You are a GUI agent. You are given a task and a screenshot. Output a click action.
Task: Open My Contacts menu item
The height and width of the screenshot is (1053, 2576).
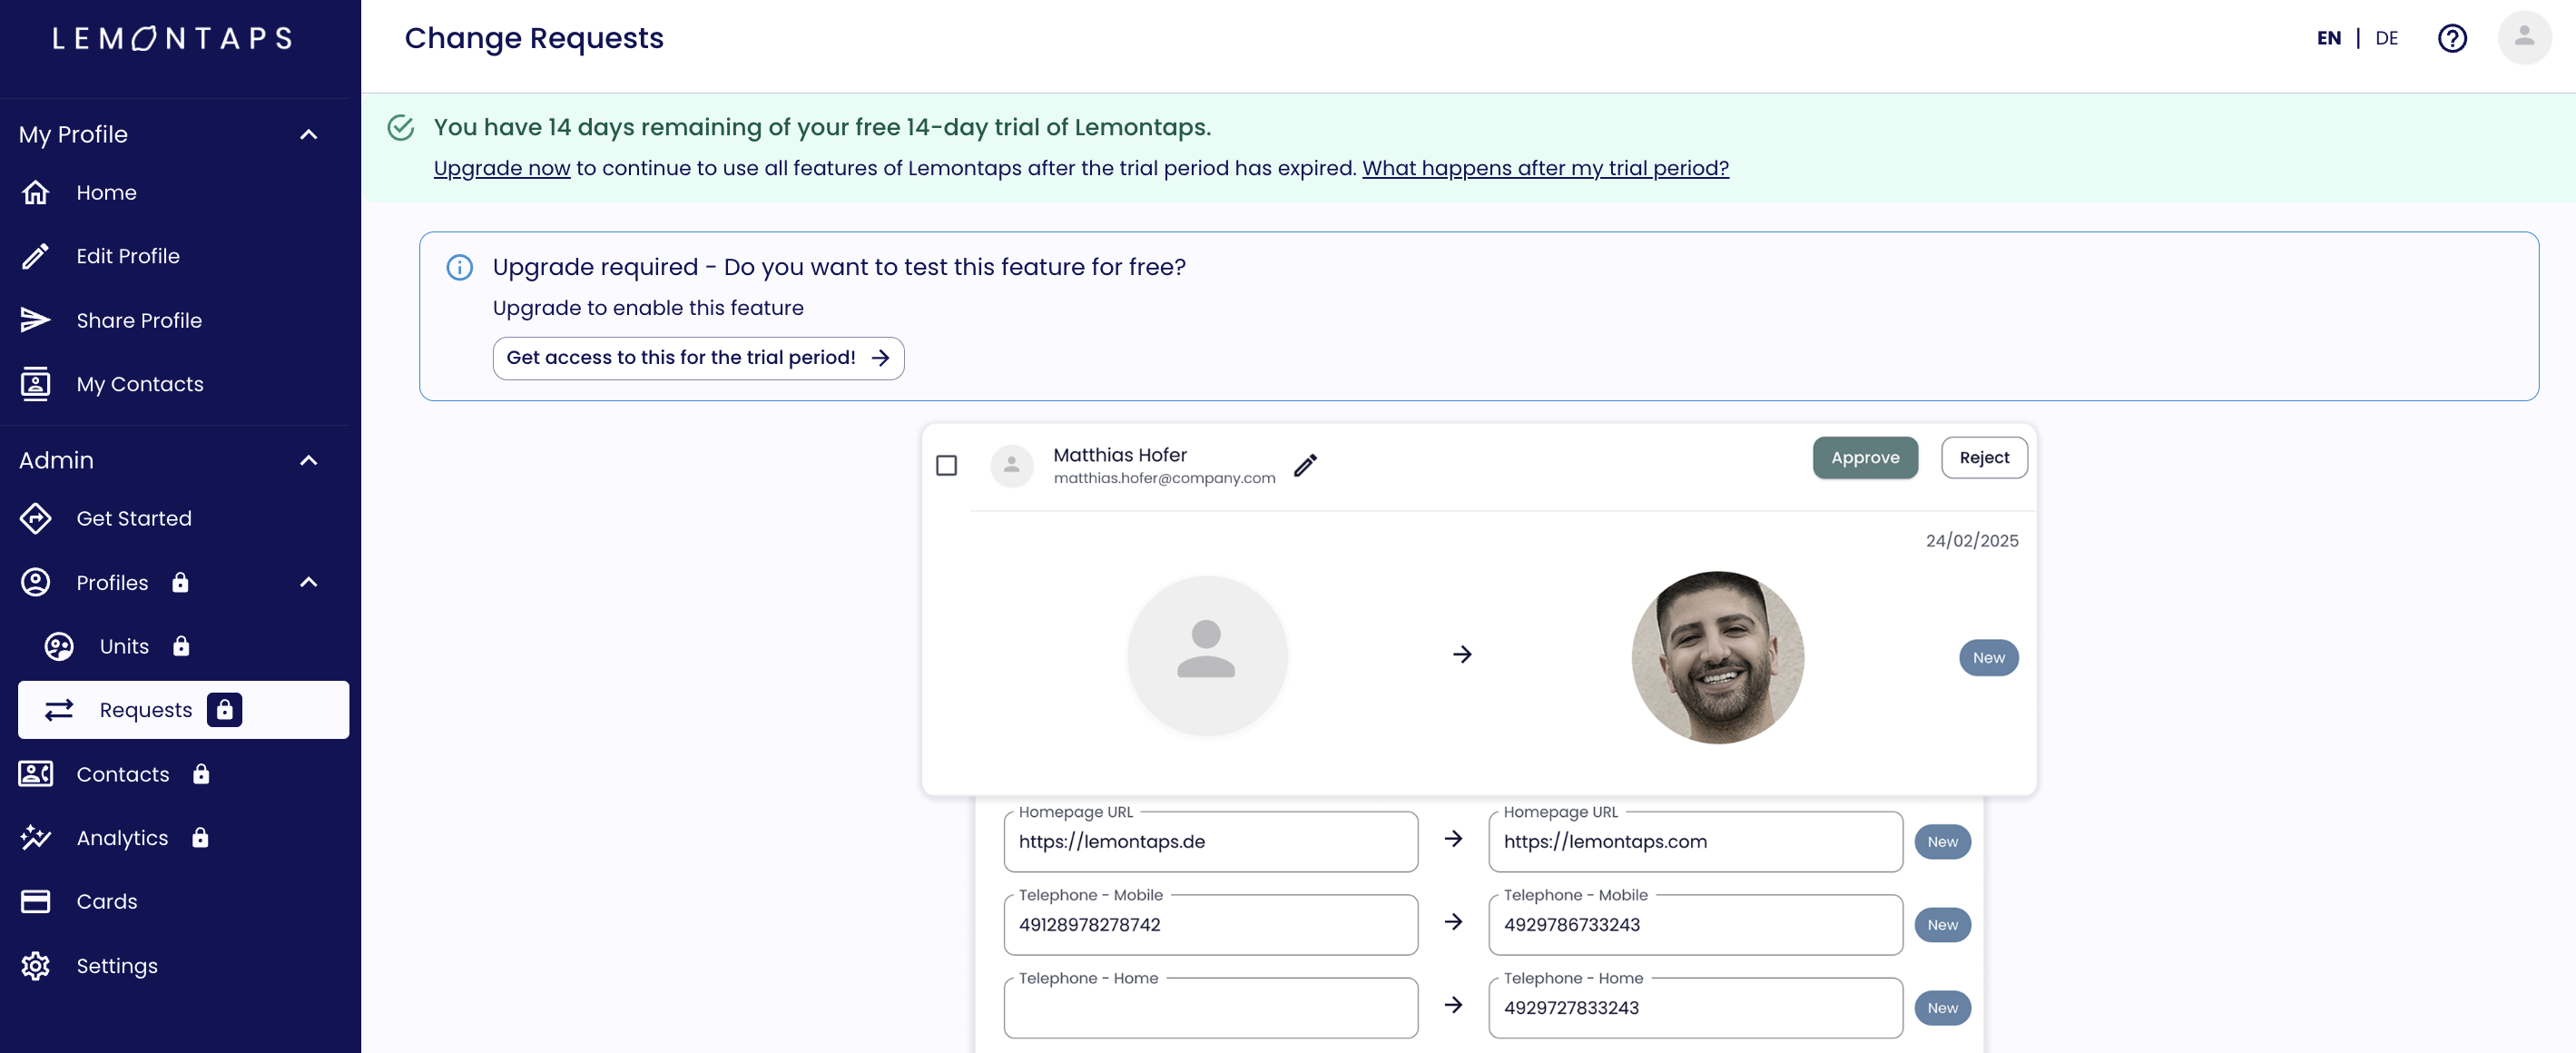tap(140, 384)
